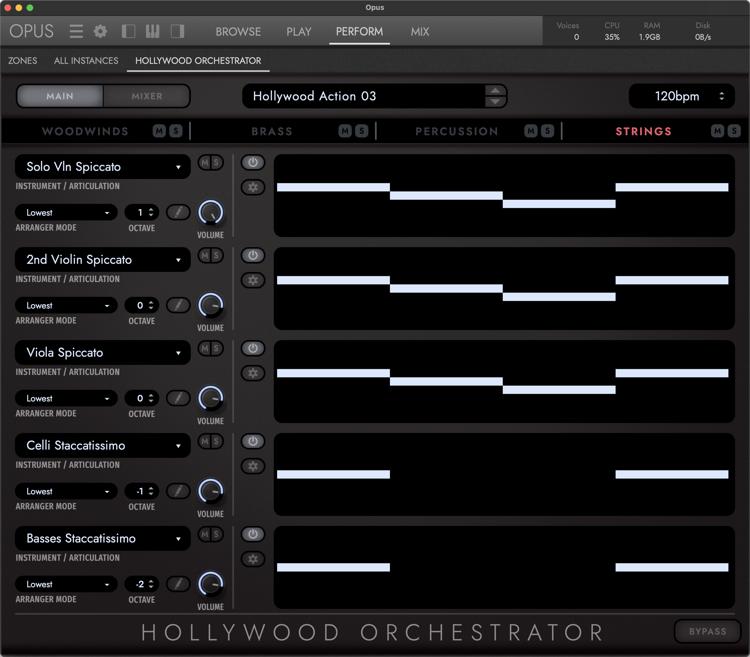
Task: Select the PERCUSSION section label
Action: point(457,131)
